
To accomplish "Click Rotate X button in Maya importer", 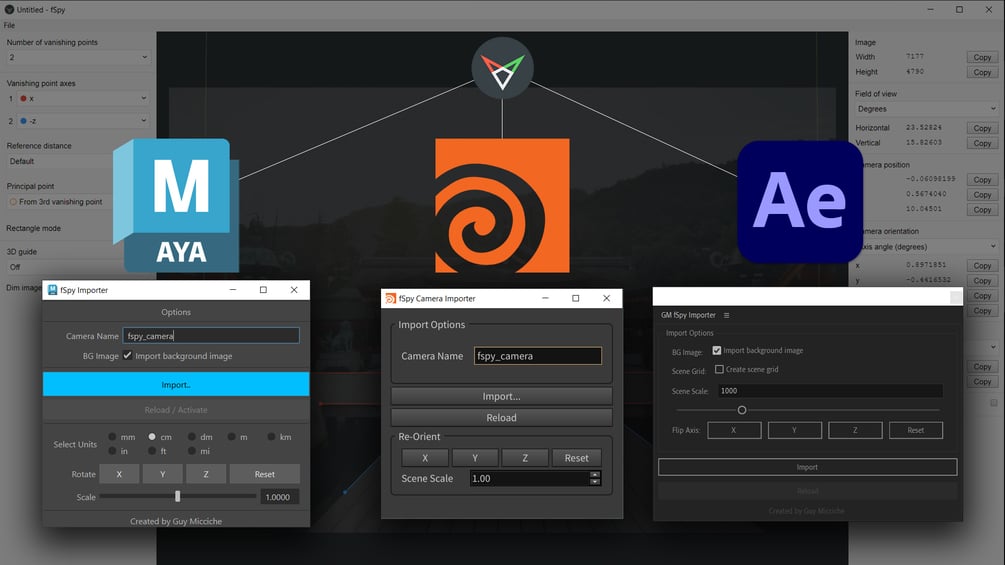I will coord(119,474).
